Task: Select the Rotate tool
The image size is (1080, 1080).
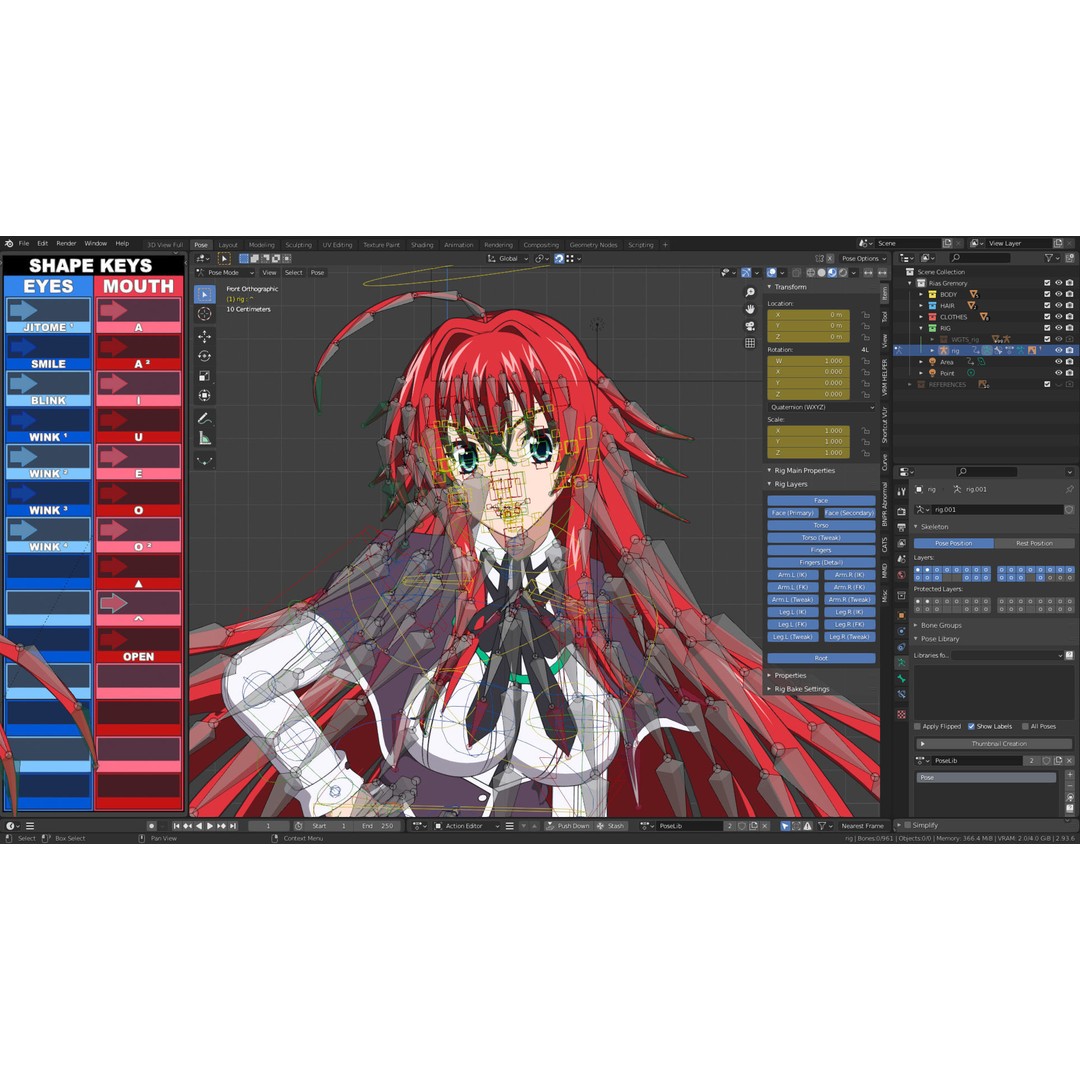Action: 205,356
